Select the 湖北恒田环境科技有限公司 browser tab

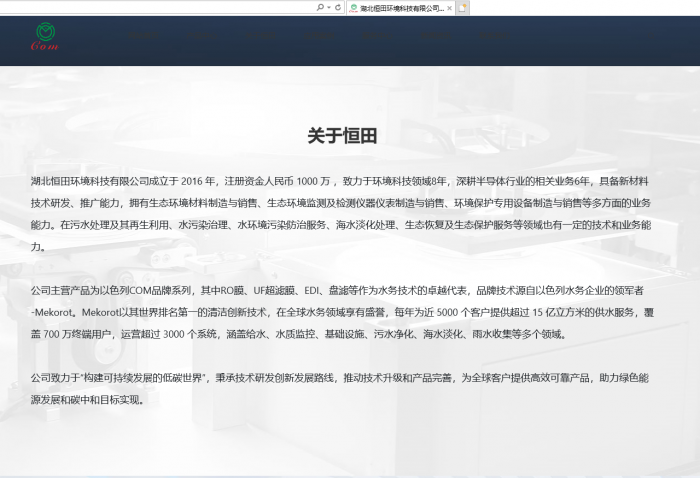[400, 8]
